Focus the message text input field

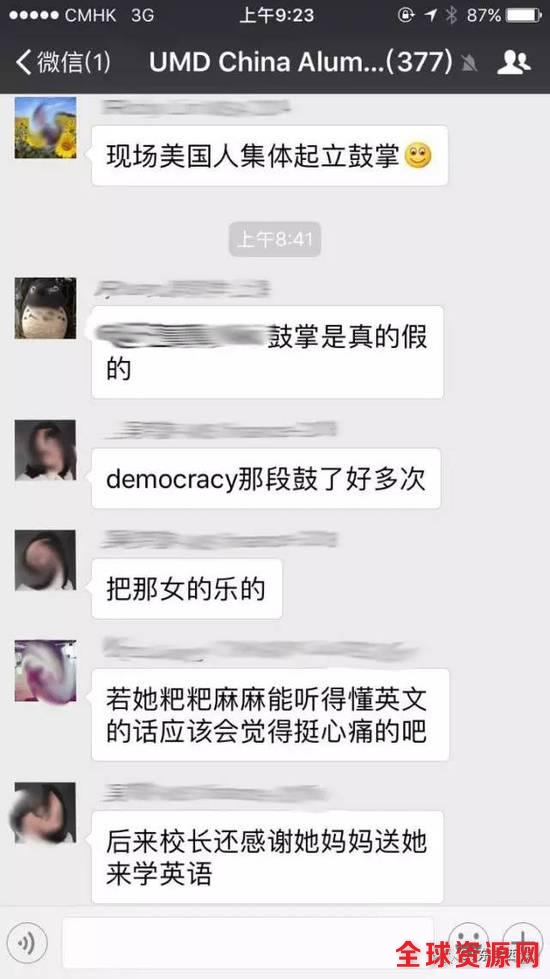[x=248, y=943]
